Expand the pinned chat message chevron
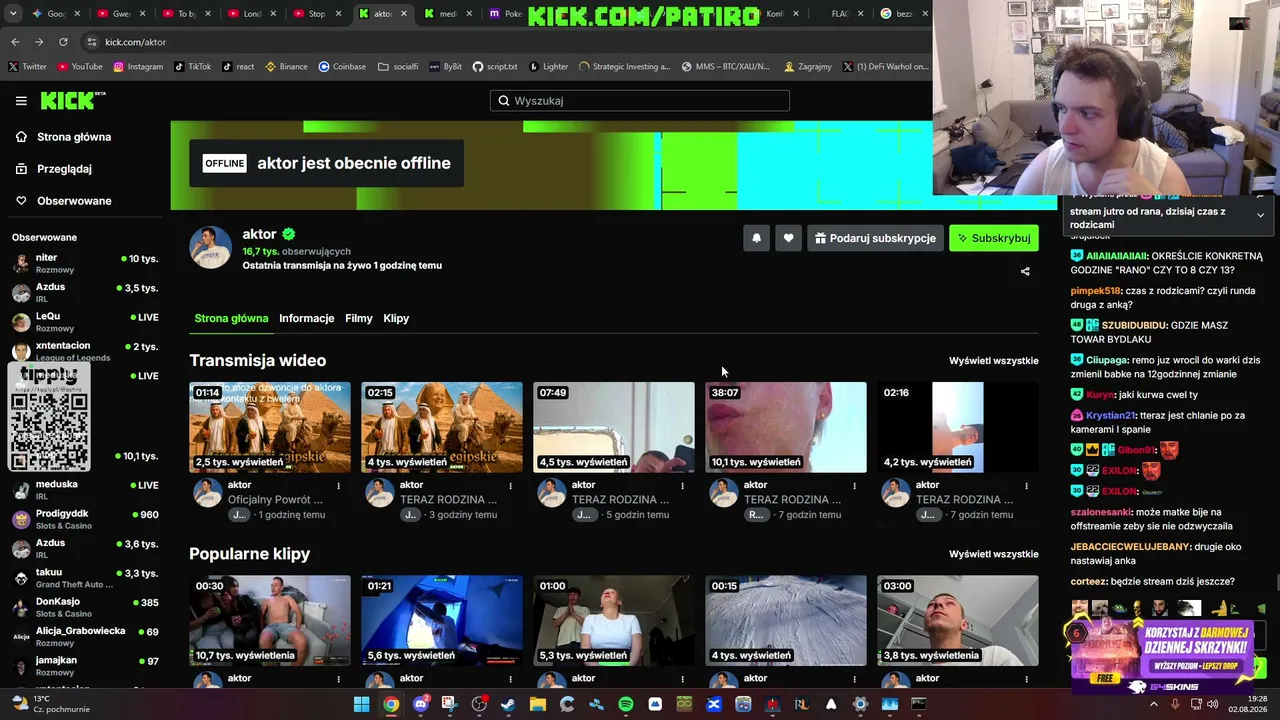 point(1260,215)
